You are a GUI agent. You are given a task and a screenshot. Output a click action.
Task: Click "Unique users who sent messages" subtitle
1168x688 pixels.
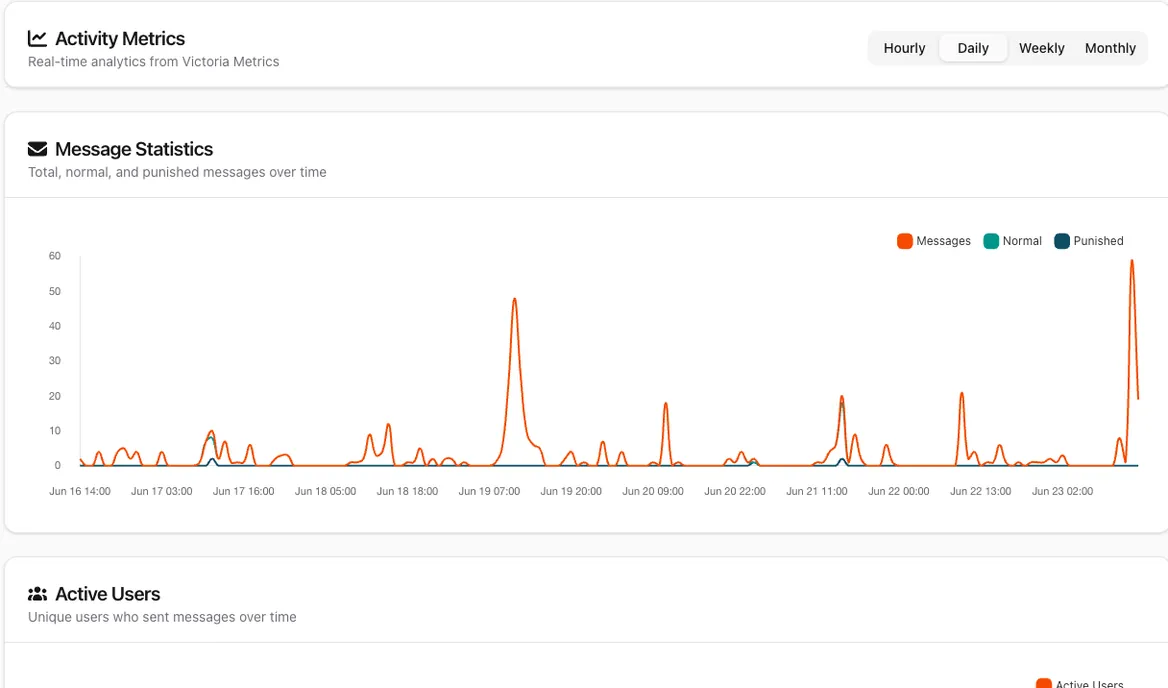(x=162, y=617)
